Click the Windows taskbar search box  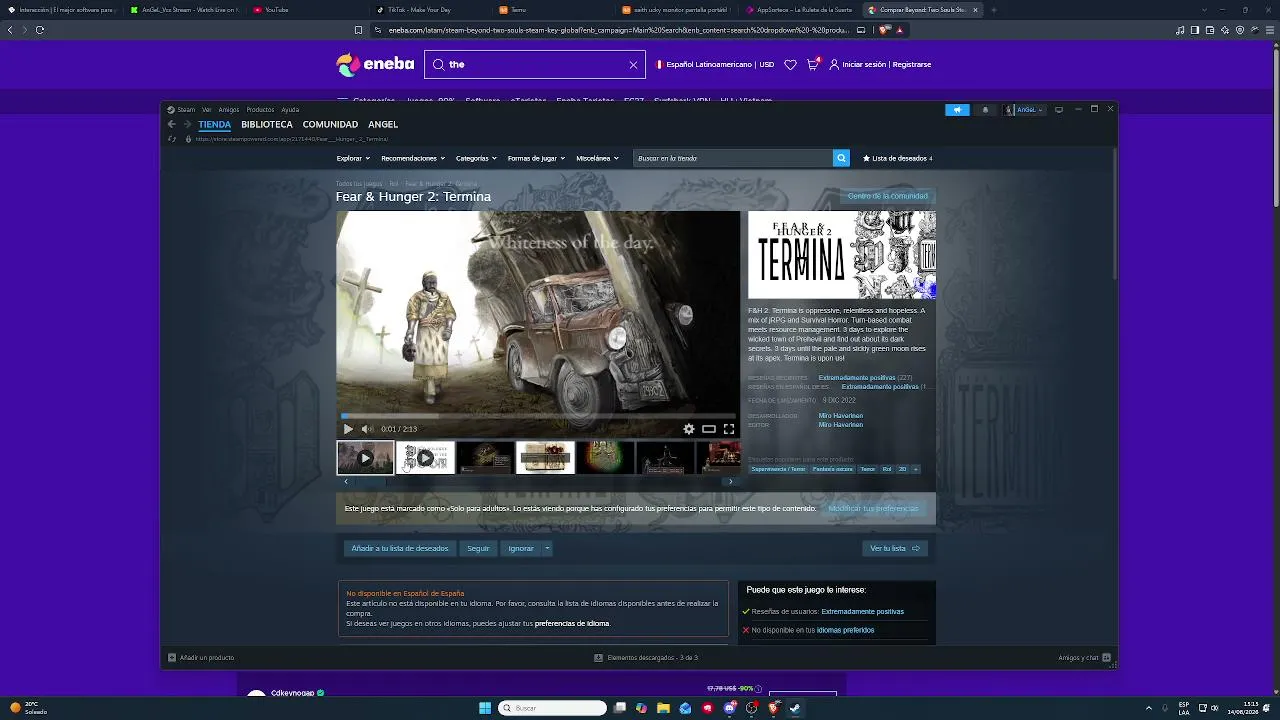pos(553,708)
